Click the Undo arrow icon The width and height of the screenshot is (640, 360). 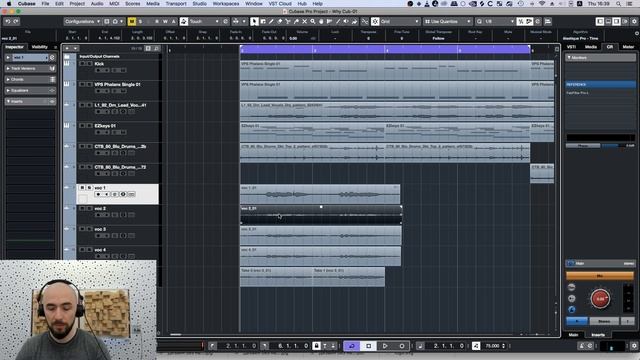(x=8, y=21)
